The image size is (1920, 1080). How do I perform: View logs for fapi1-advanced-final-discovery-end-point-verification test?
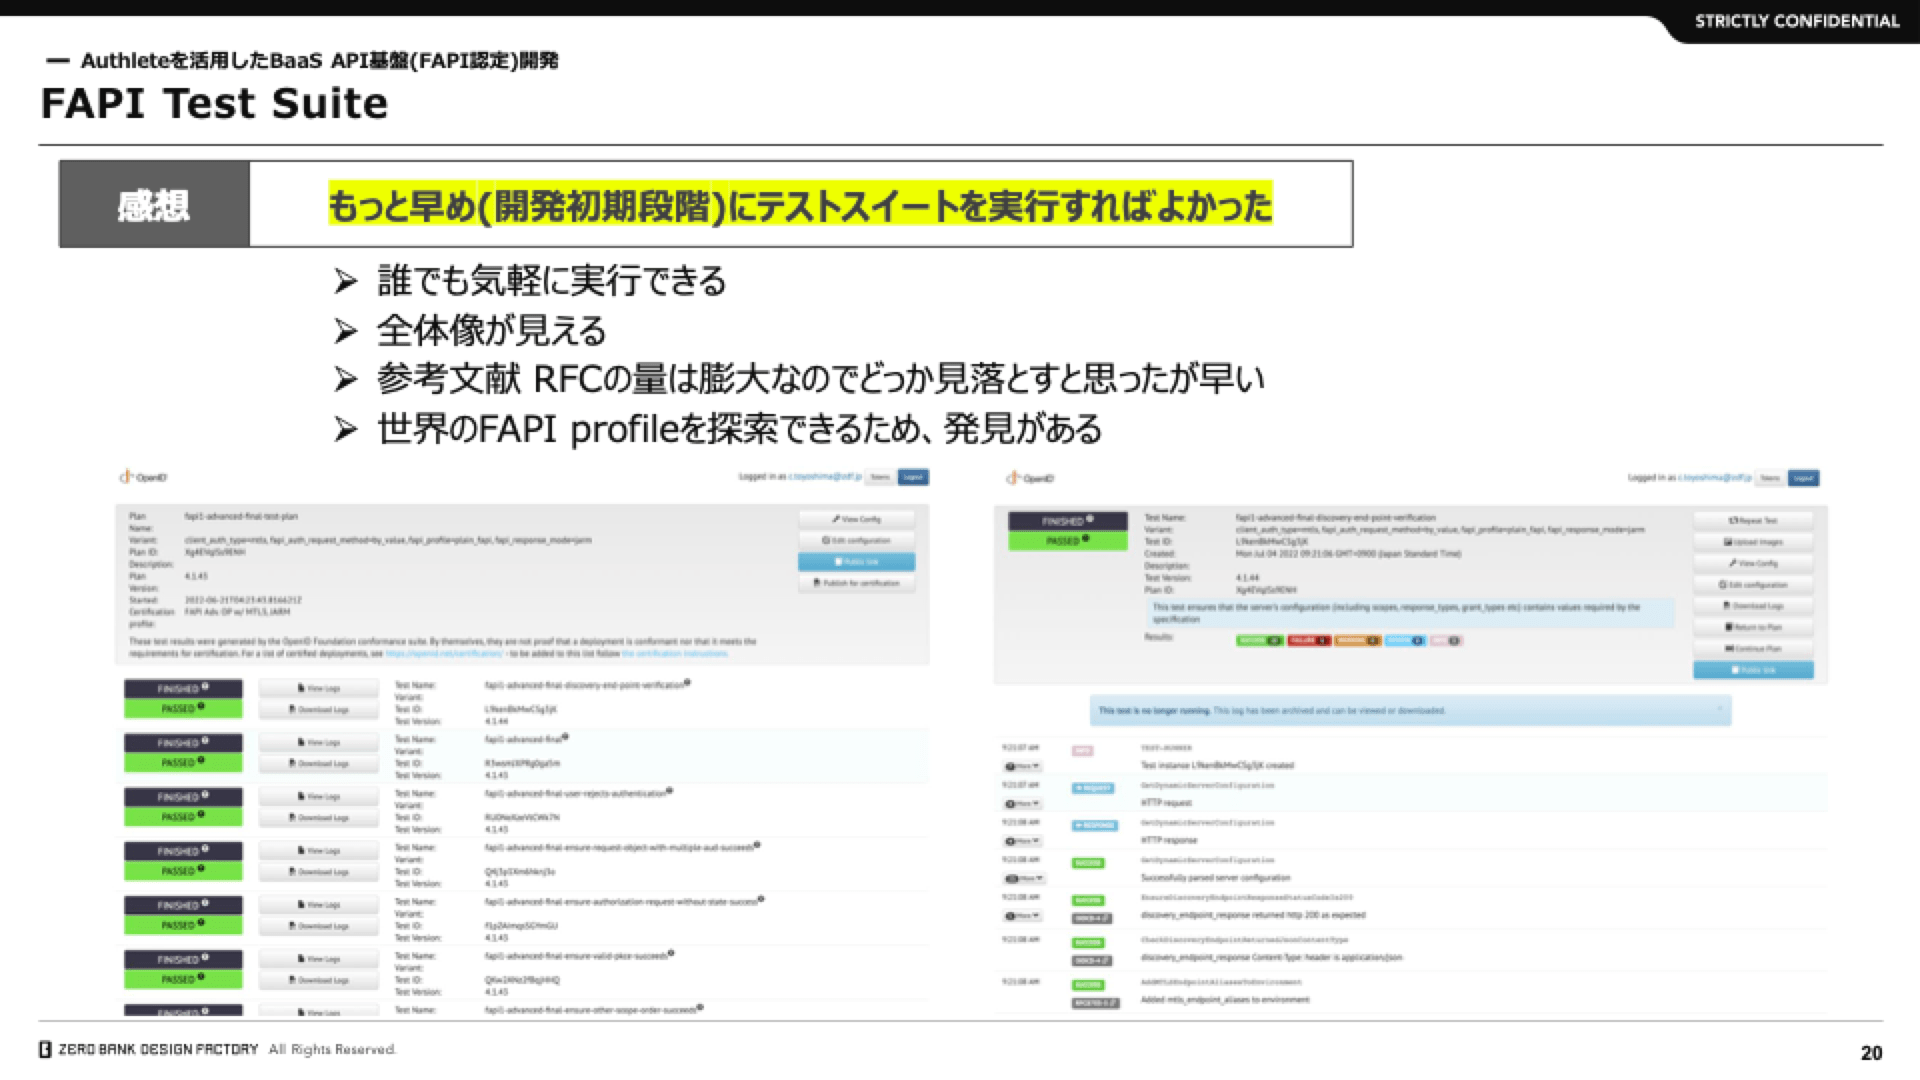click(x=318, y=688)
